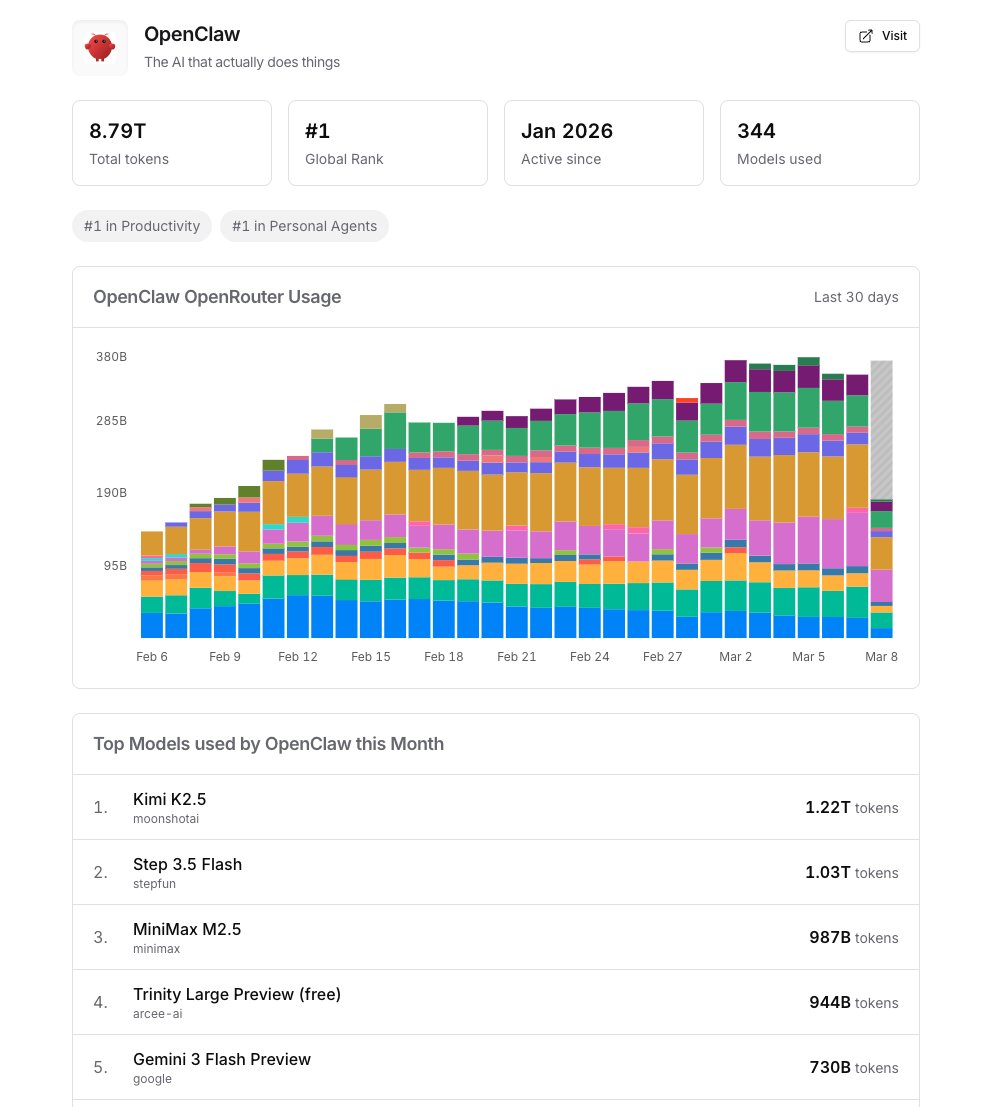Select the Feb 21 bar in usage chart
Screen dimensions: 997x1107
tap(517, 527)
